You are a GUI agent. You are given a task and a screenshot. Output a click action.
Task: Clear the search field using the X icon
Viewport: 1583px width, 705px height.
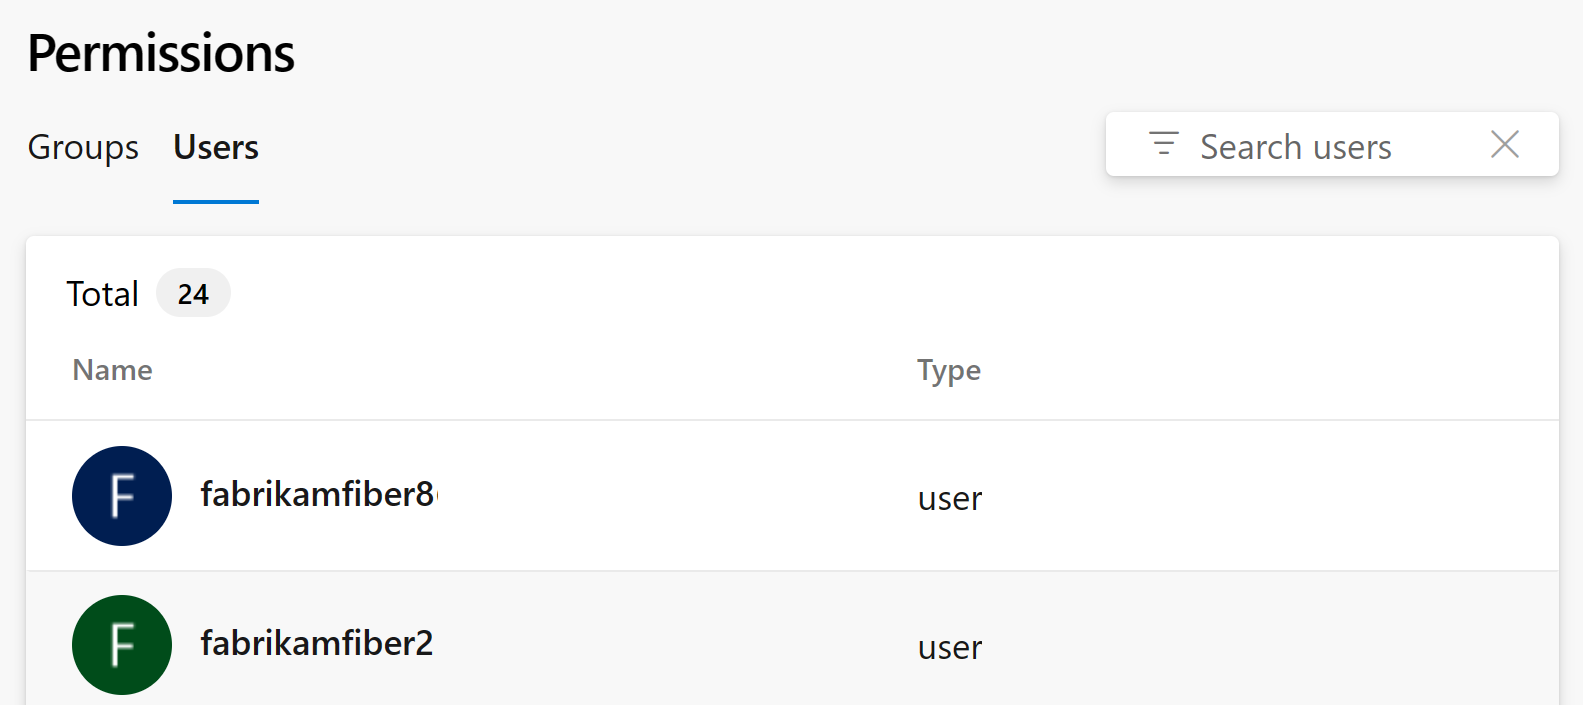pyautogui.click(x=1505, y=145)
